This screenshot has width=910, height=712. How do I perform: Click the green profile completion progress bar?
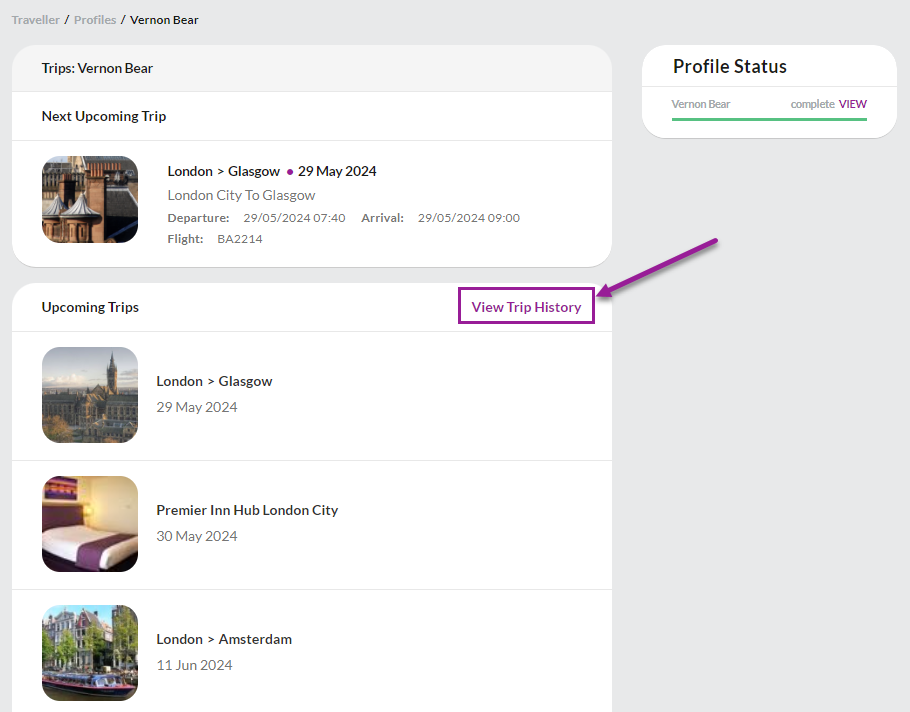(769, 120)
